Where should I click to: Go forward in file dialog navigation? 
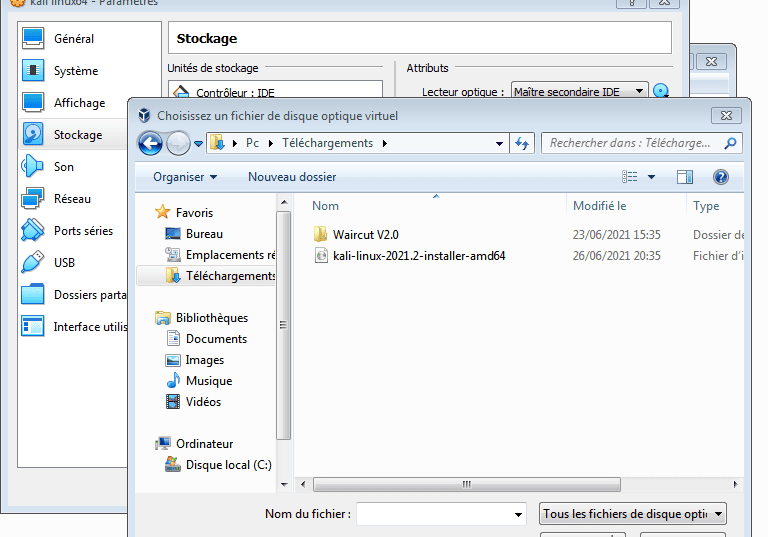coord(178,144)
